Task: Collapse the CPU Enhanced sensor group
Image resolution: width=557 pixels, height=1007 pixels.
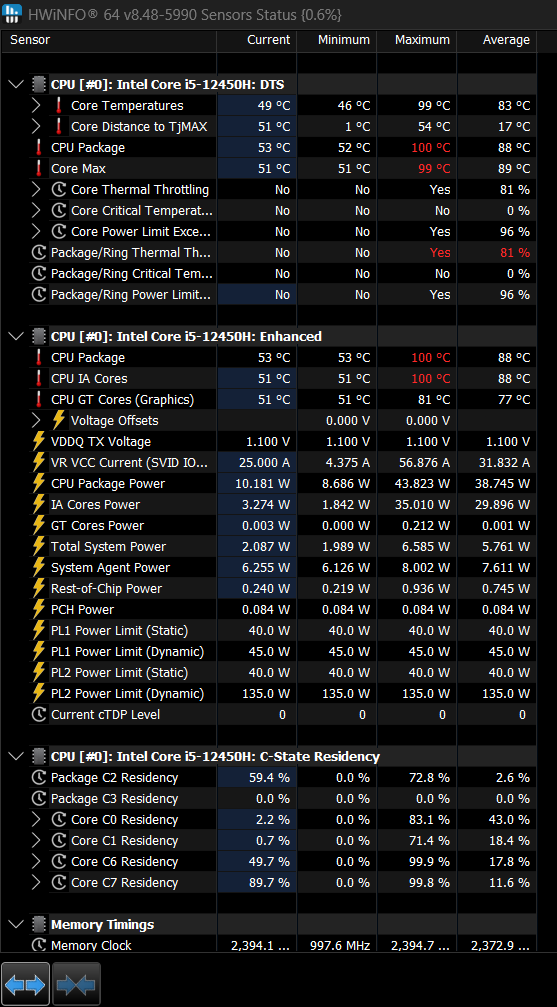Action: point(17,337)
